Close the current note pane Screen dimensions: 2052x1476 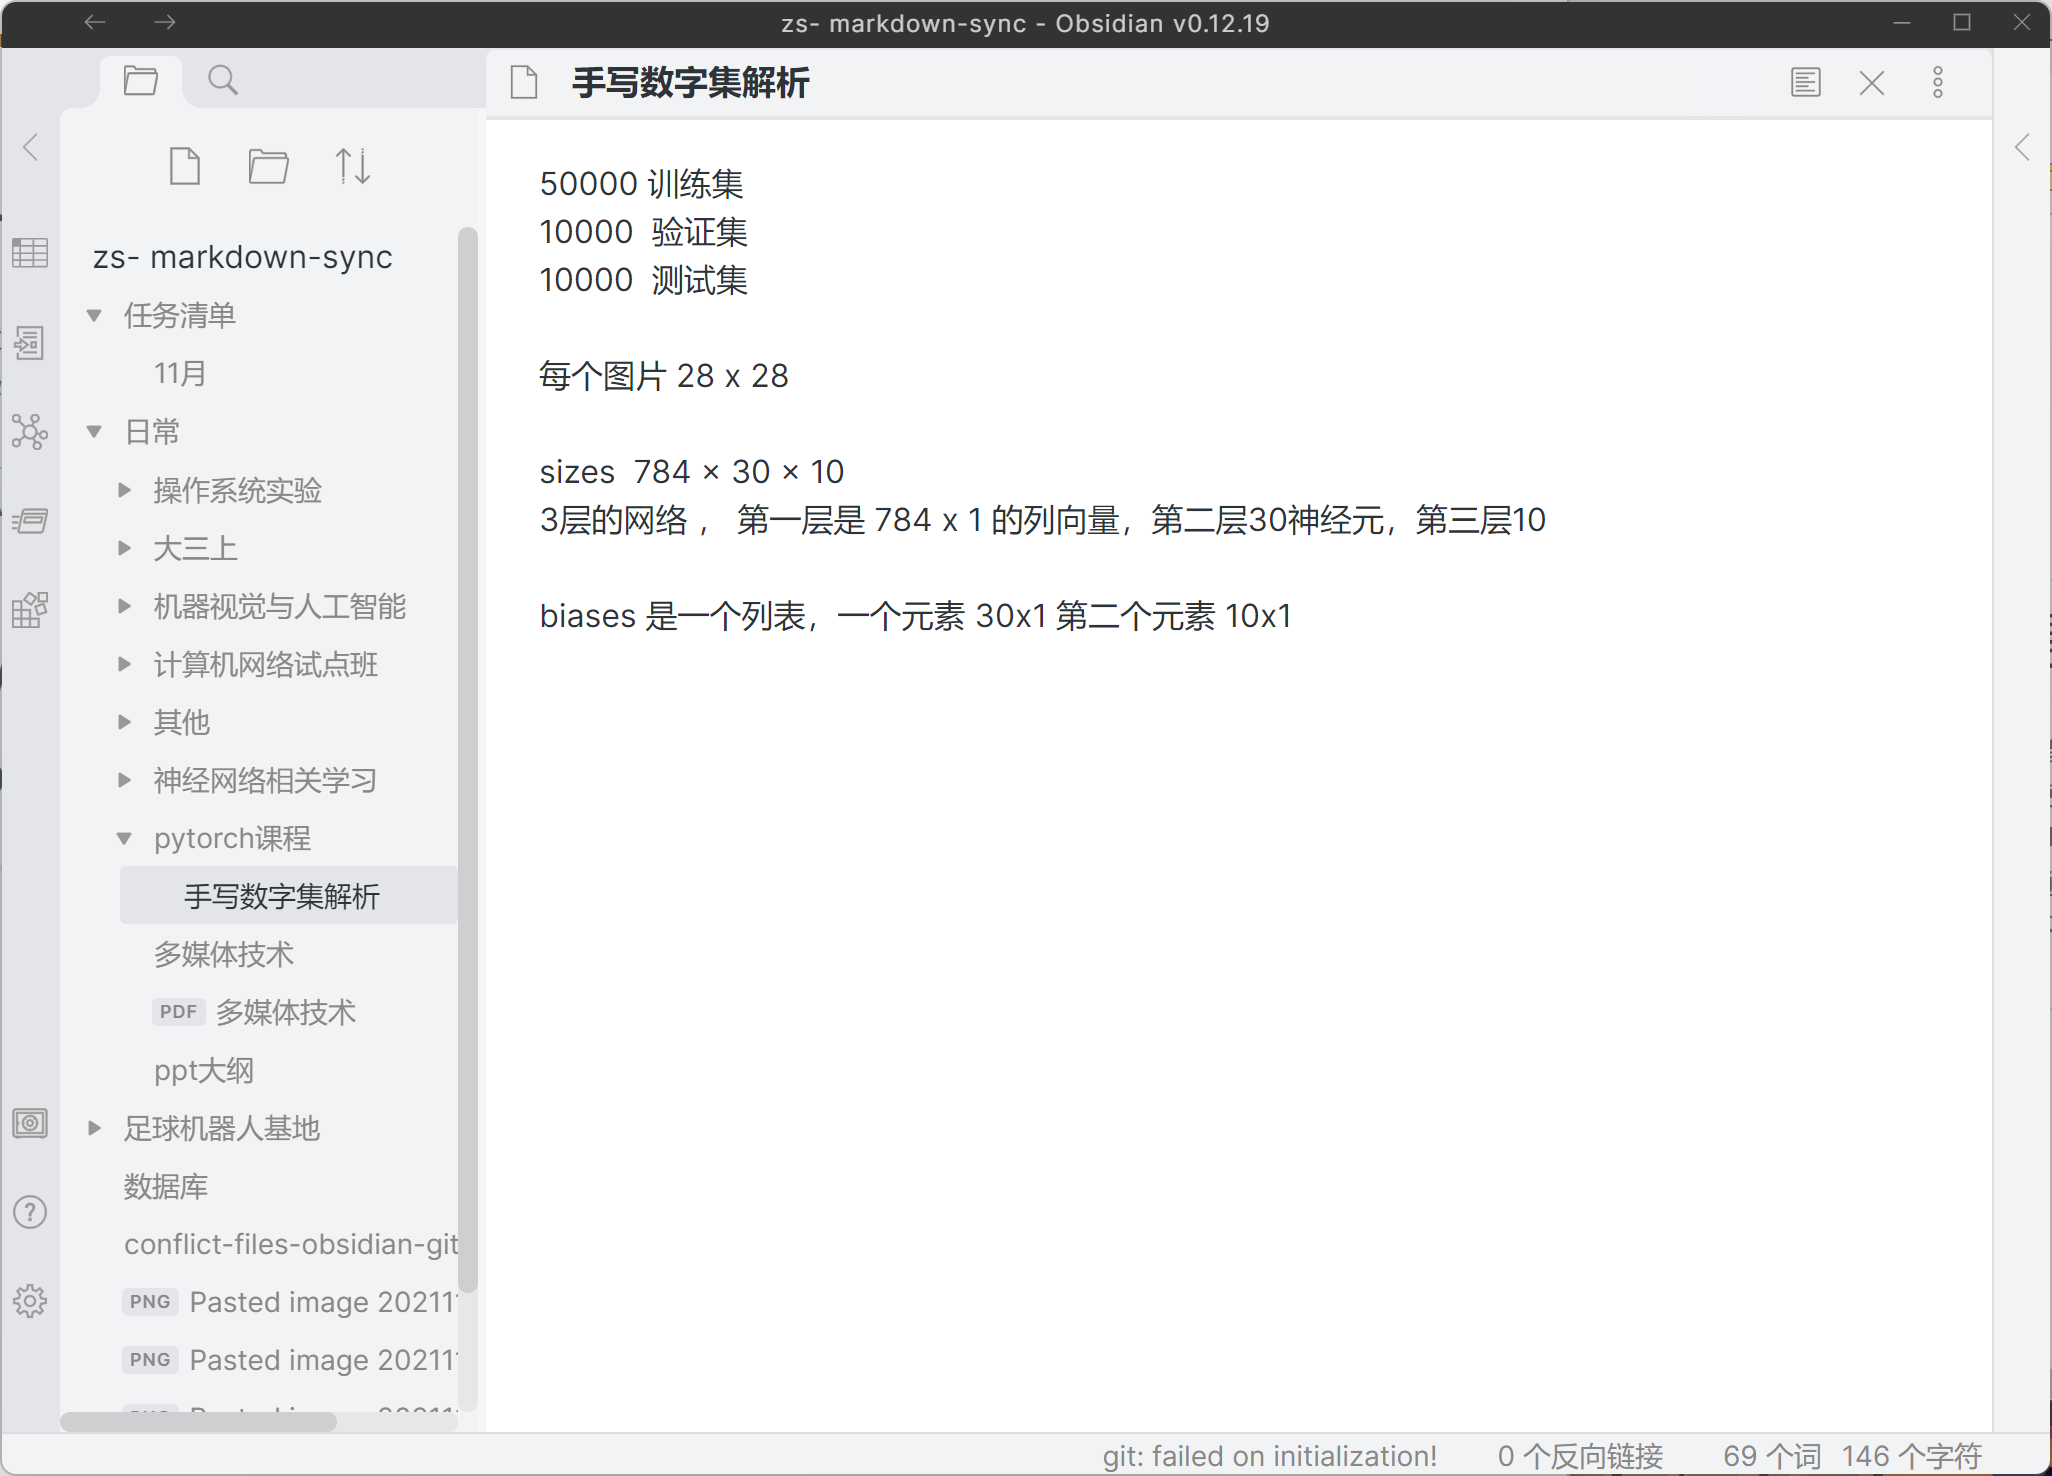1871,82
